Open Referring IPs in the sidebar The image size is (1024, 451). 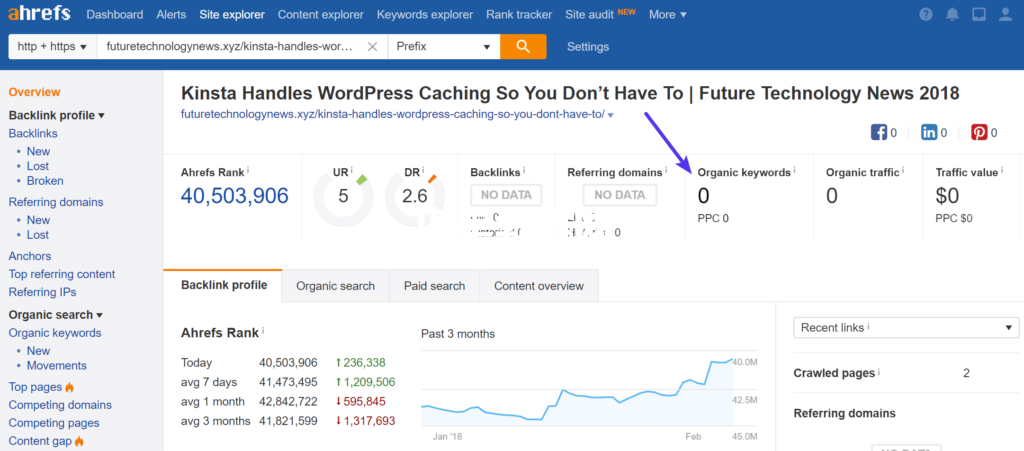[x=42, y=292]
